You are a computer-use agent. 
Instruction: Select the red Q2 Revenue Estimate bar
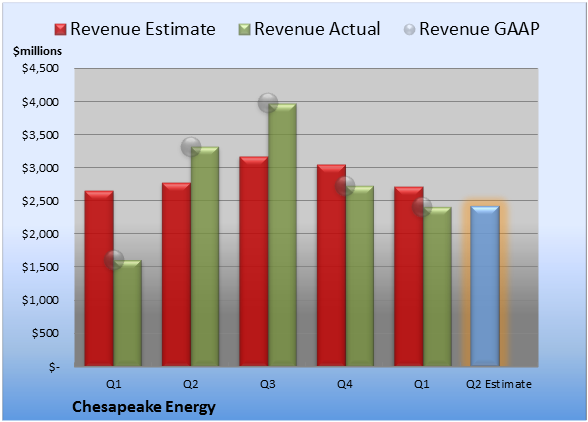click(x=176, y=274)
